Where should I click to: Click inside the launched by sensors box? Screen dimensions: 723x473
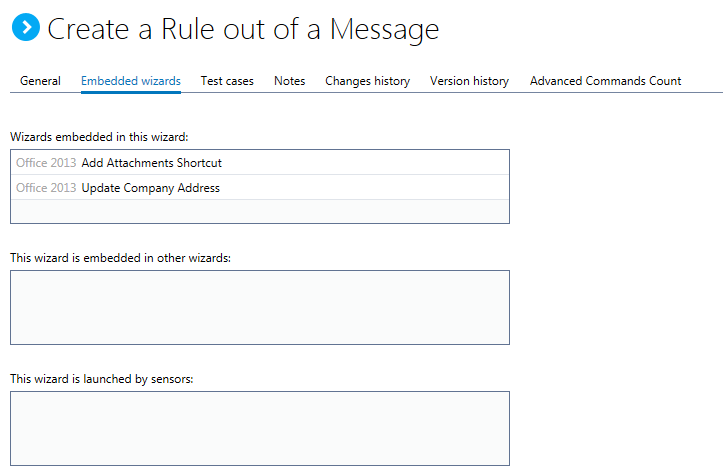(259, 428)
